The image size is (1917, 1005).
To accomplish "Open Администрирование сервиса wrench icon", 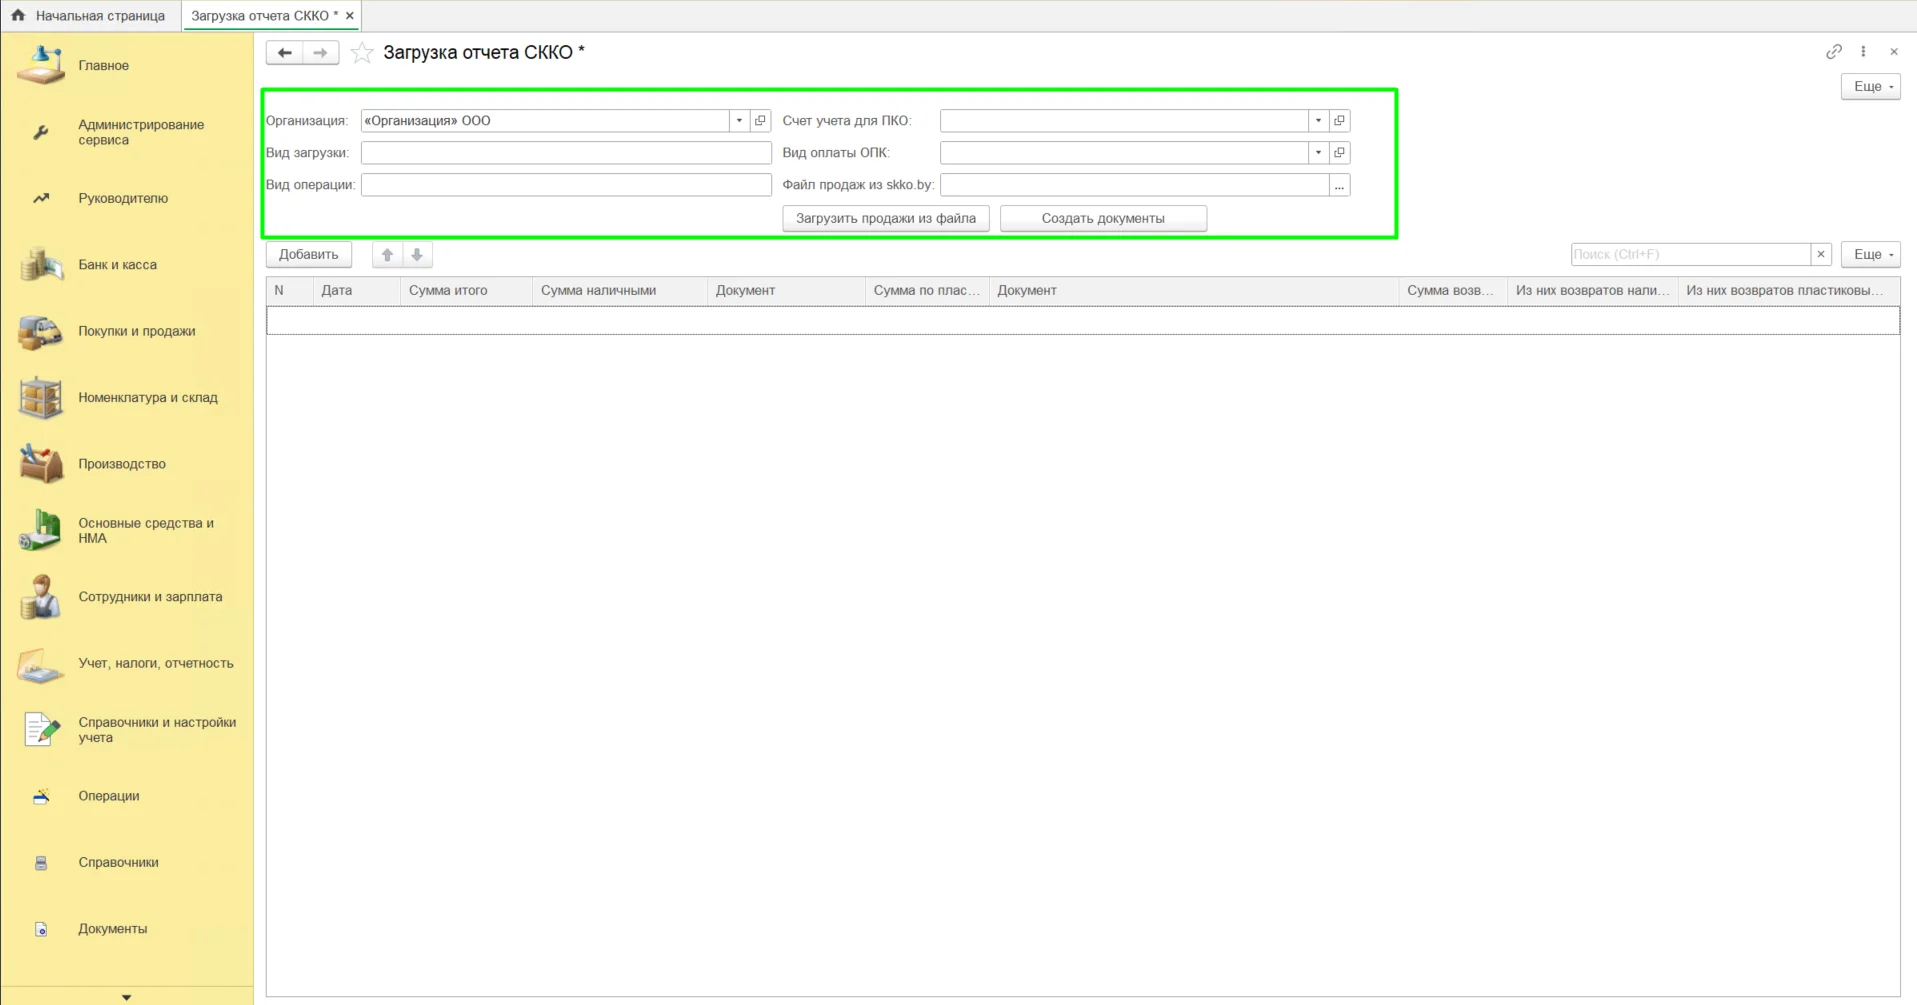I will point(41,132).
